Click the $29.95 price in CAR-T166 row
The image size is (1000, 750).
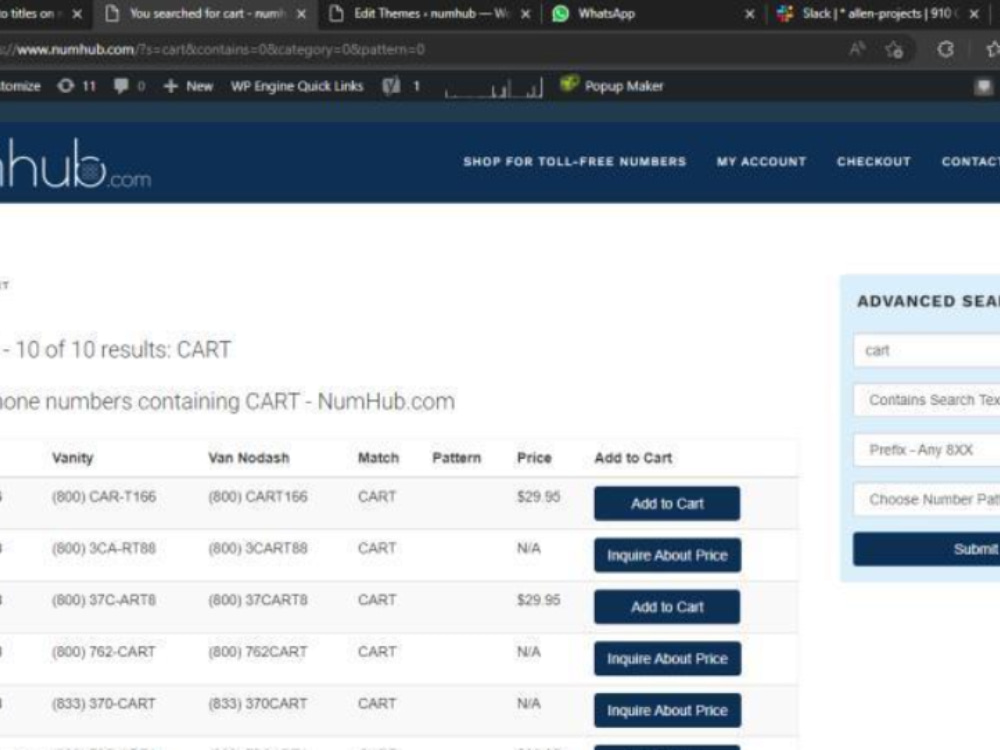pos(538,496)
